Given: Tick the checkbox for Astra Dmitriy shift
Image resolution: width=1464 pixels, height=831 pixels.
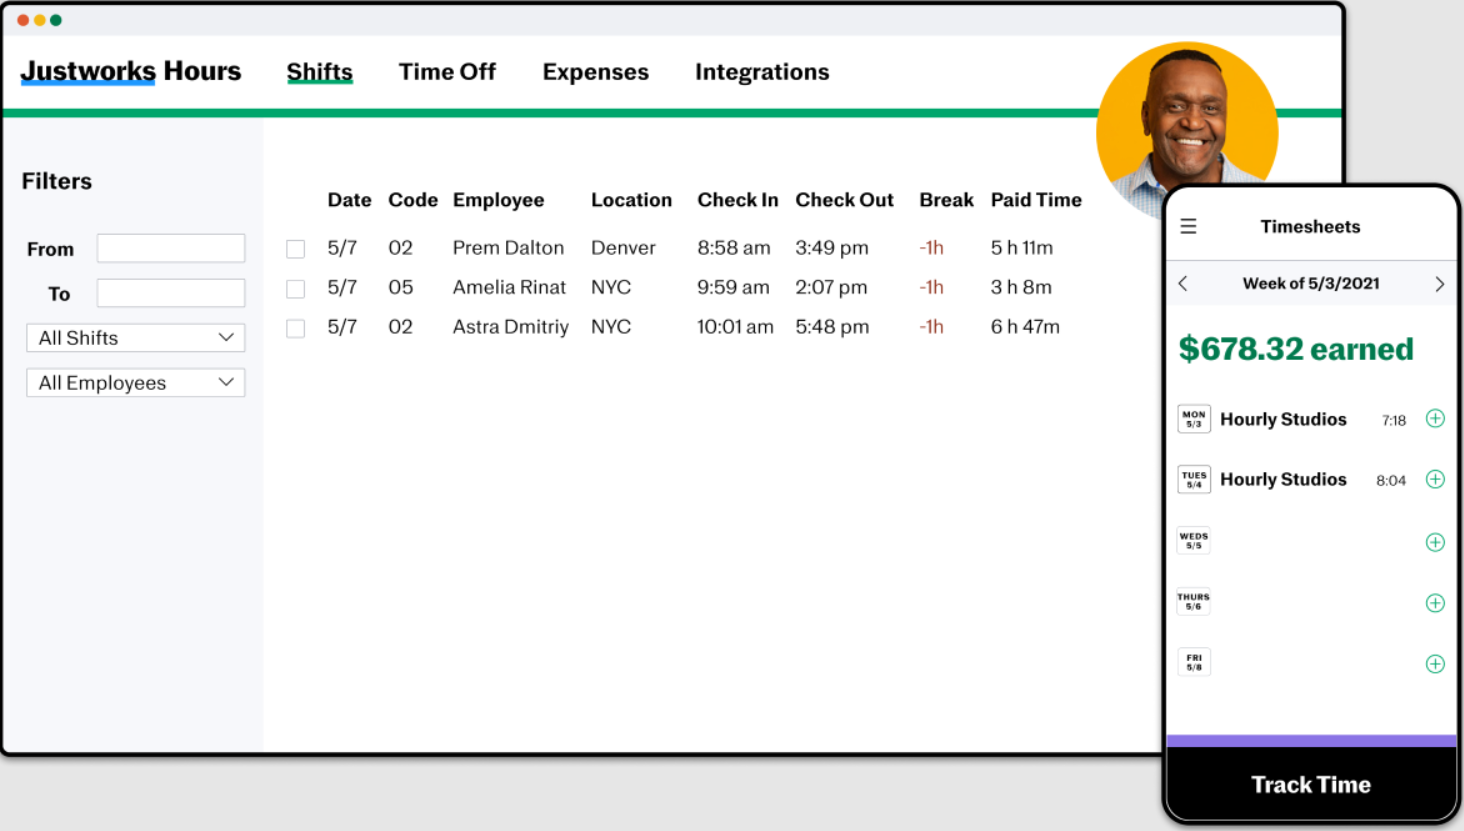Looking at the screenshot, I should pyautogui.click(x=295, y=328).
